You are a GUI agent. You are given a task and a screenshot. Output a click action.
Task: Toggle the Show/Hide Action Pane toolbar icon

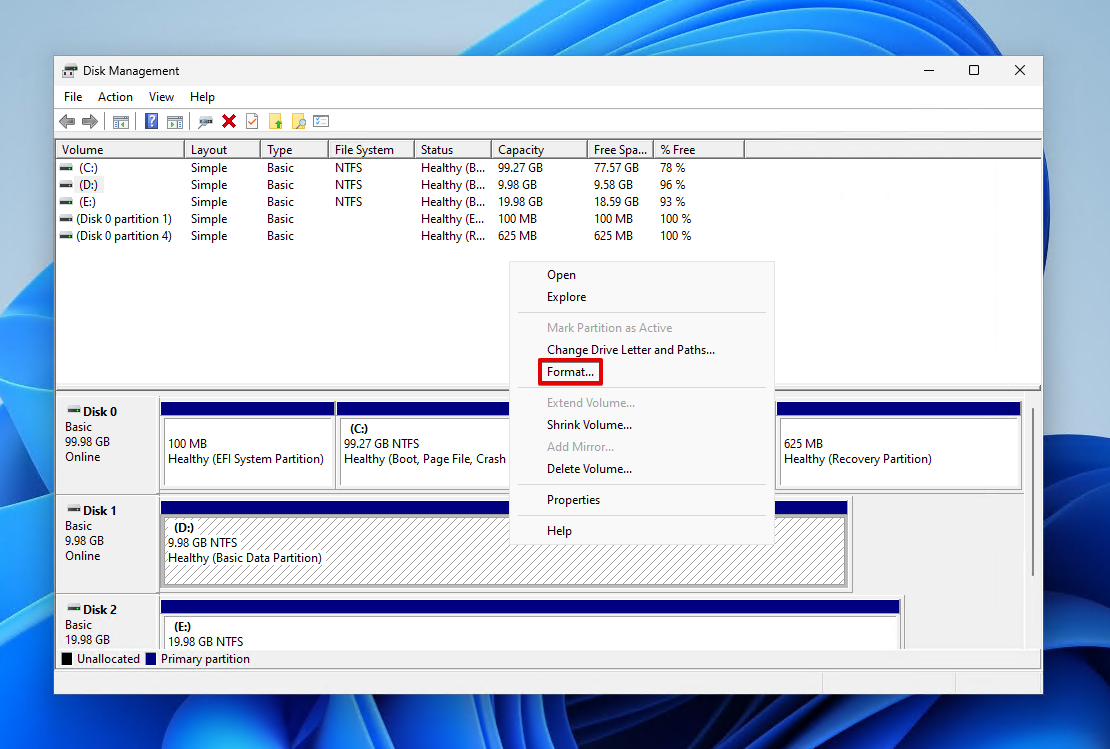tap(176, 120)
